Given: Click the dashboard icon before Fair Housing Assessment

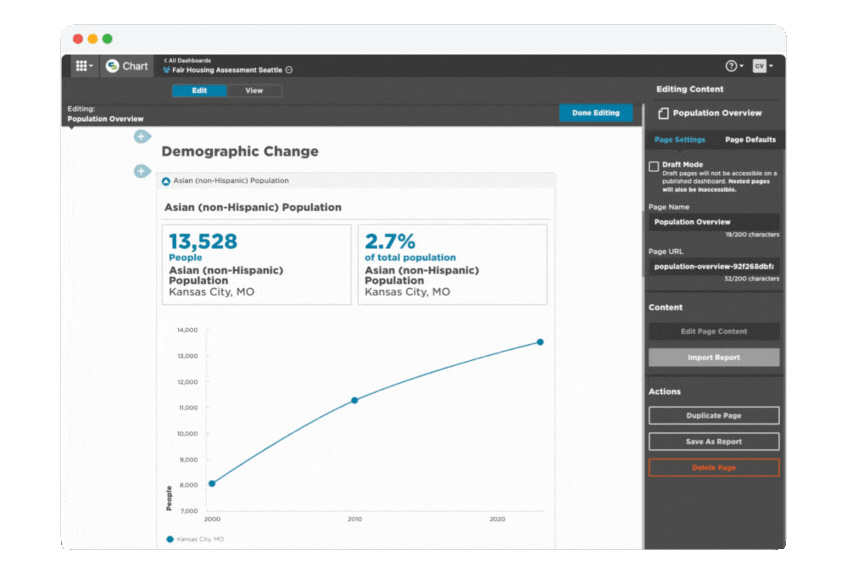Looking at the screenshot, I should point(166,70).
